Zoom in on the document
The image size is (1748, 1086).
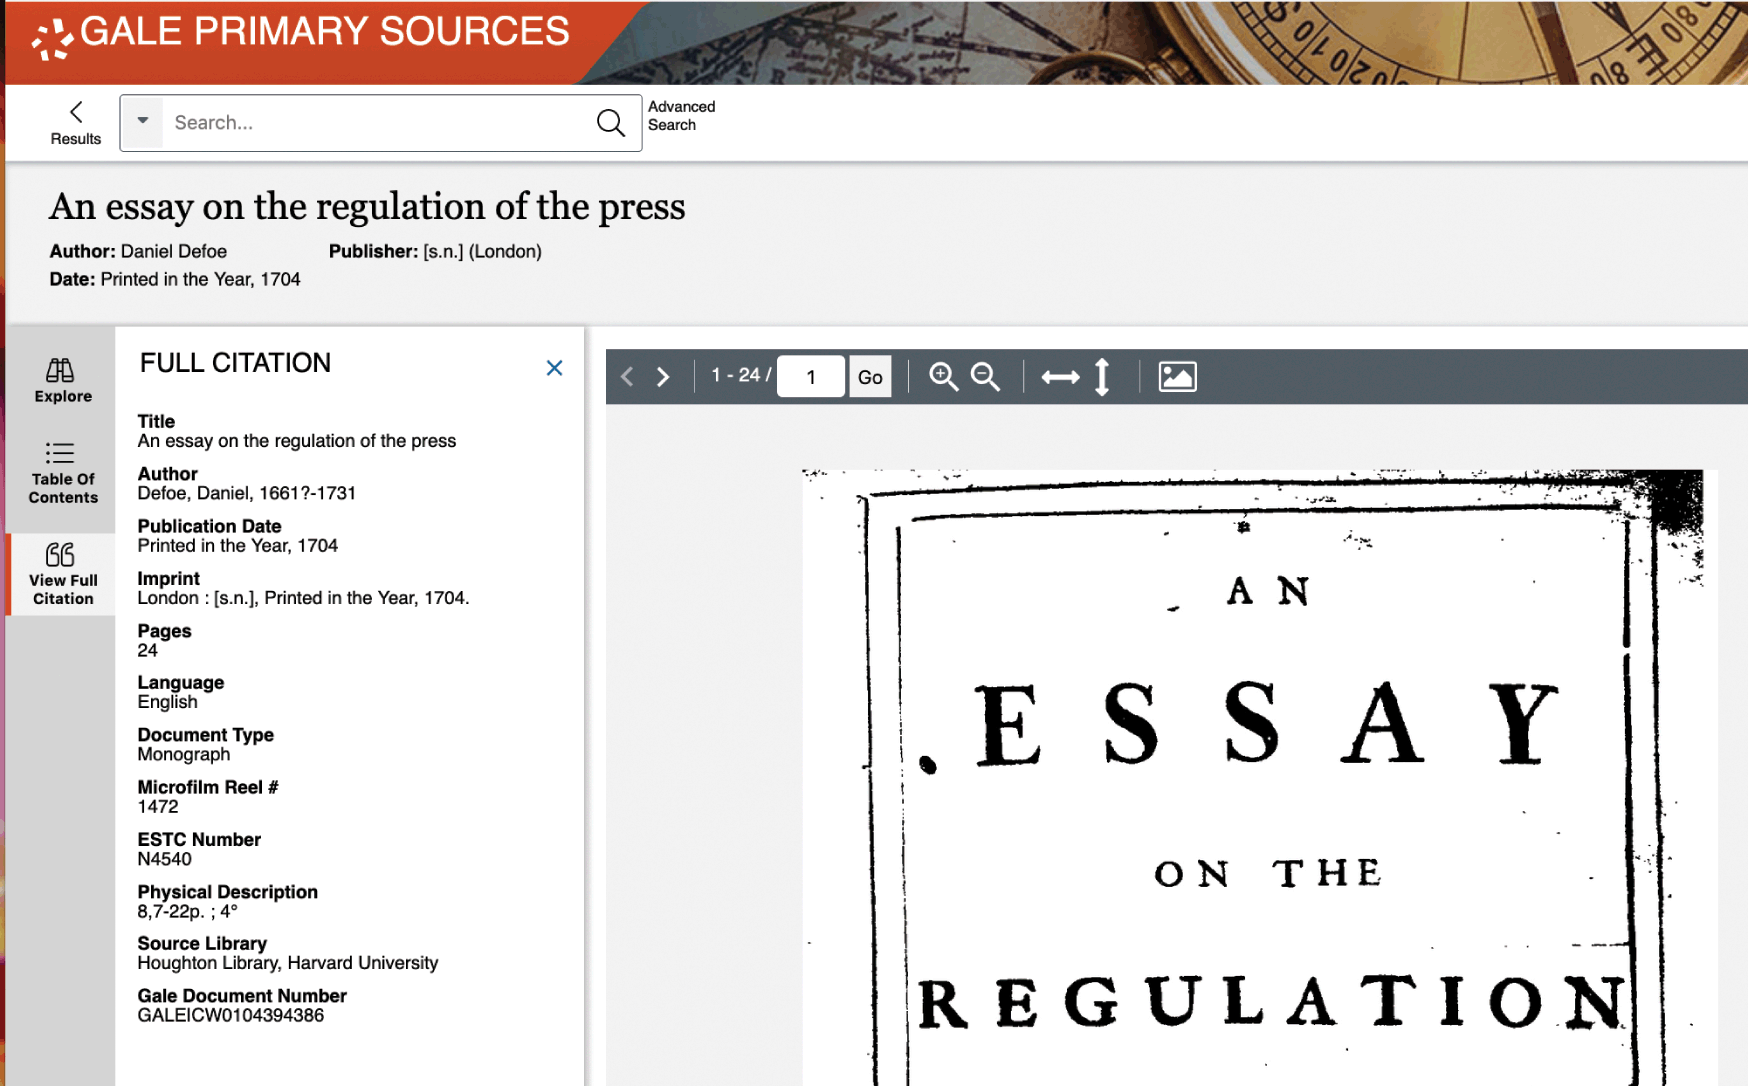943,377
